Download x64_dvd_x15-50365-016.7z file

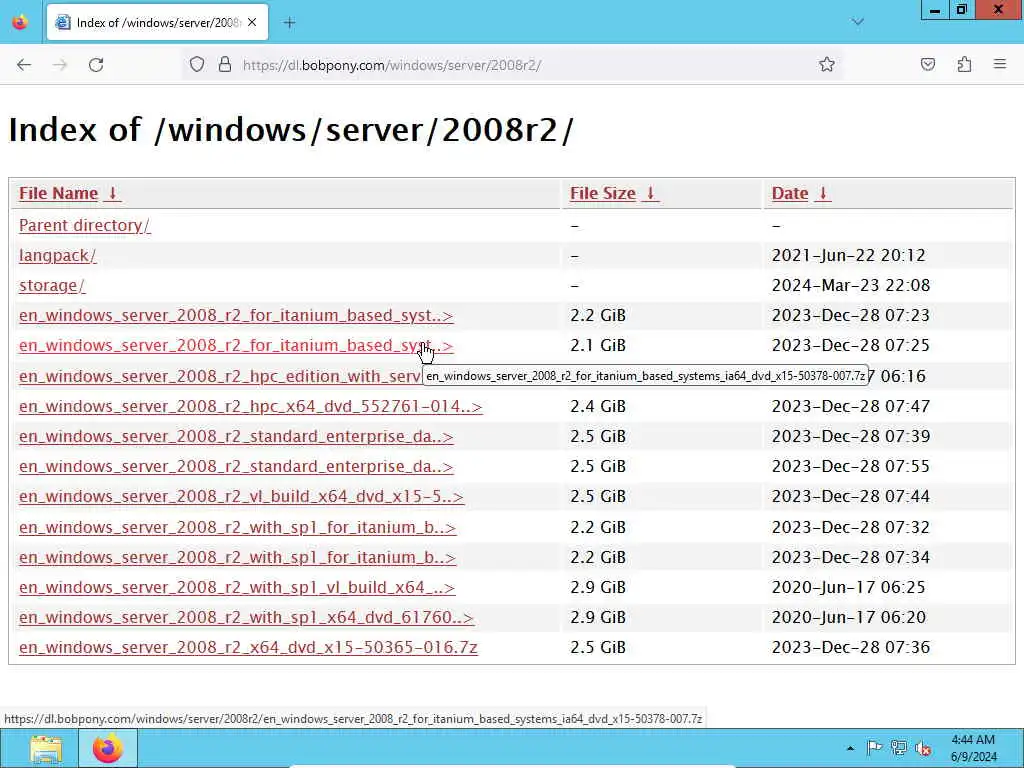[248, 647]
